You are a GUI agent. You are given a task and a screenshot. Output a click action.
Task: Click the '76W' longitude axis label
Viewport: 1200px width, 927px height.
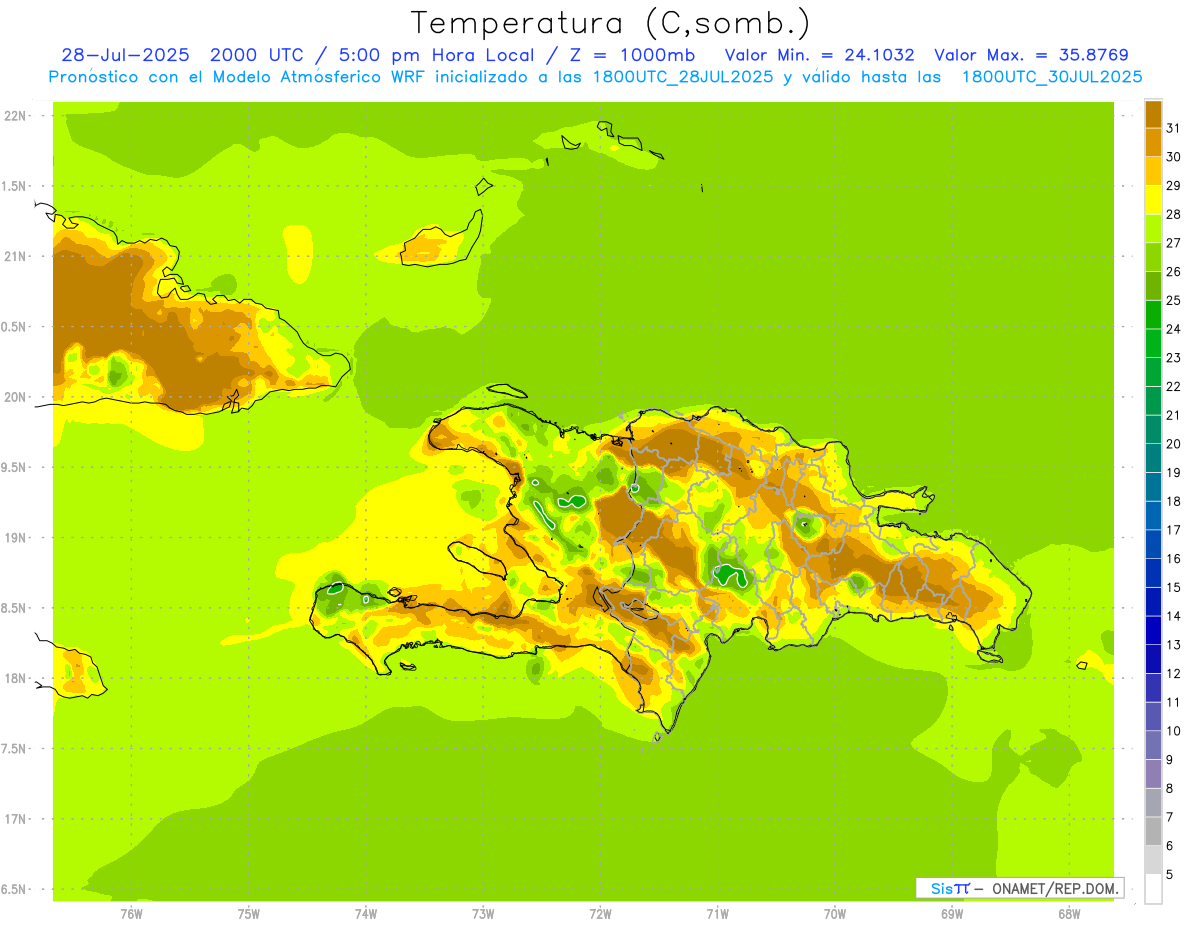[131, 914]
